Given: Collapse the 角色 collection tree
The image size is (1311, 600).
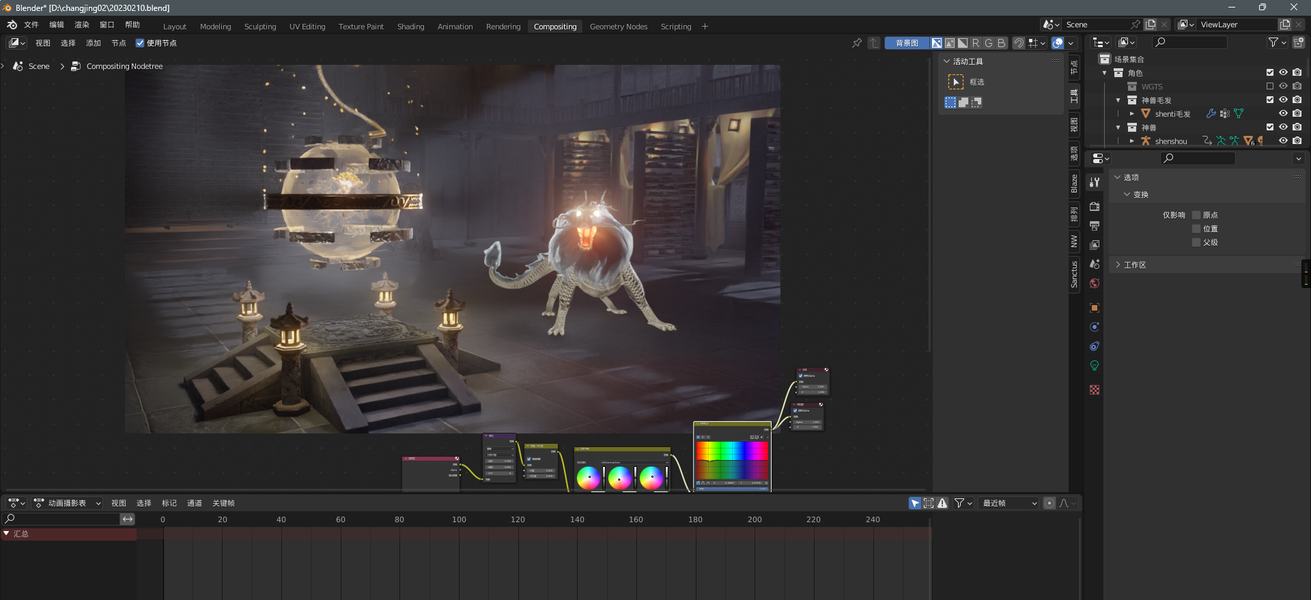Looking at the screenshot, I should click(1105, 73).
